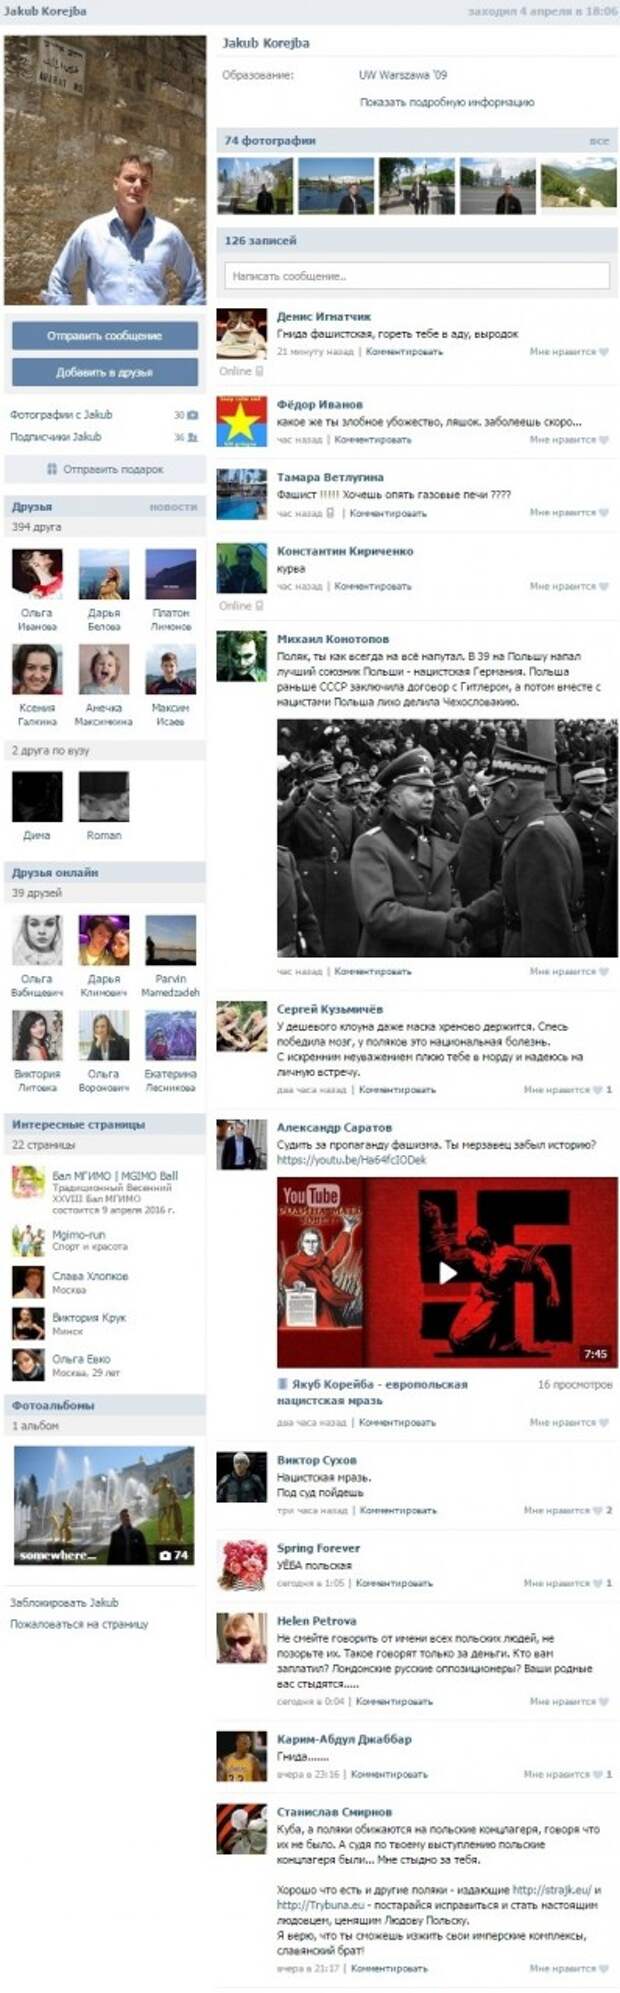
Task: Like Денис Игнатчик's post with the heart
Action: (603, 352)
